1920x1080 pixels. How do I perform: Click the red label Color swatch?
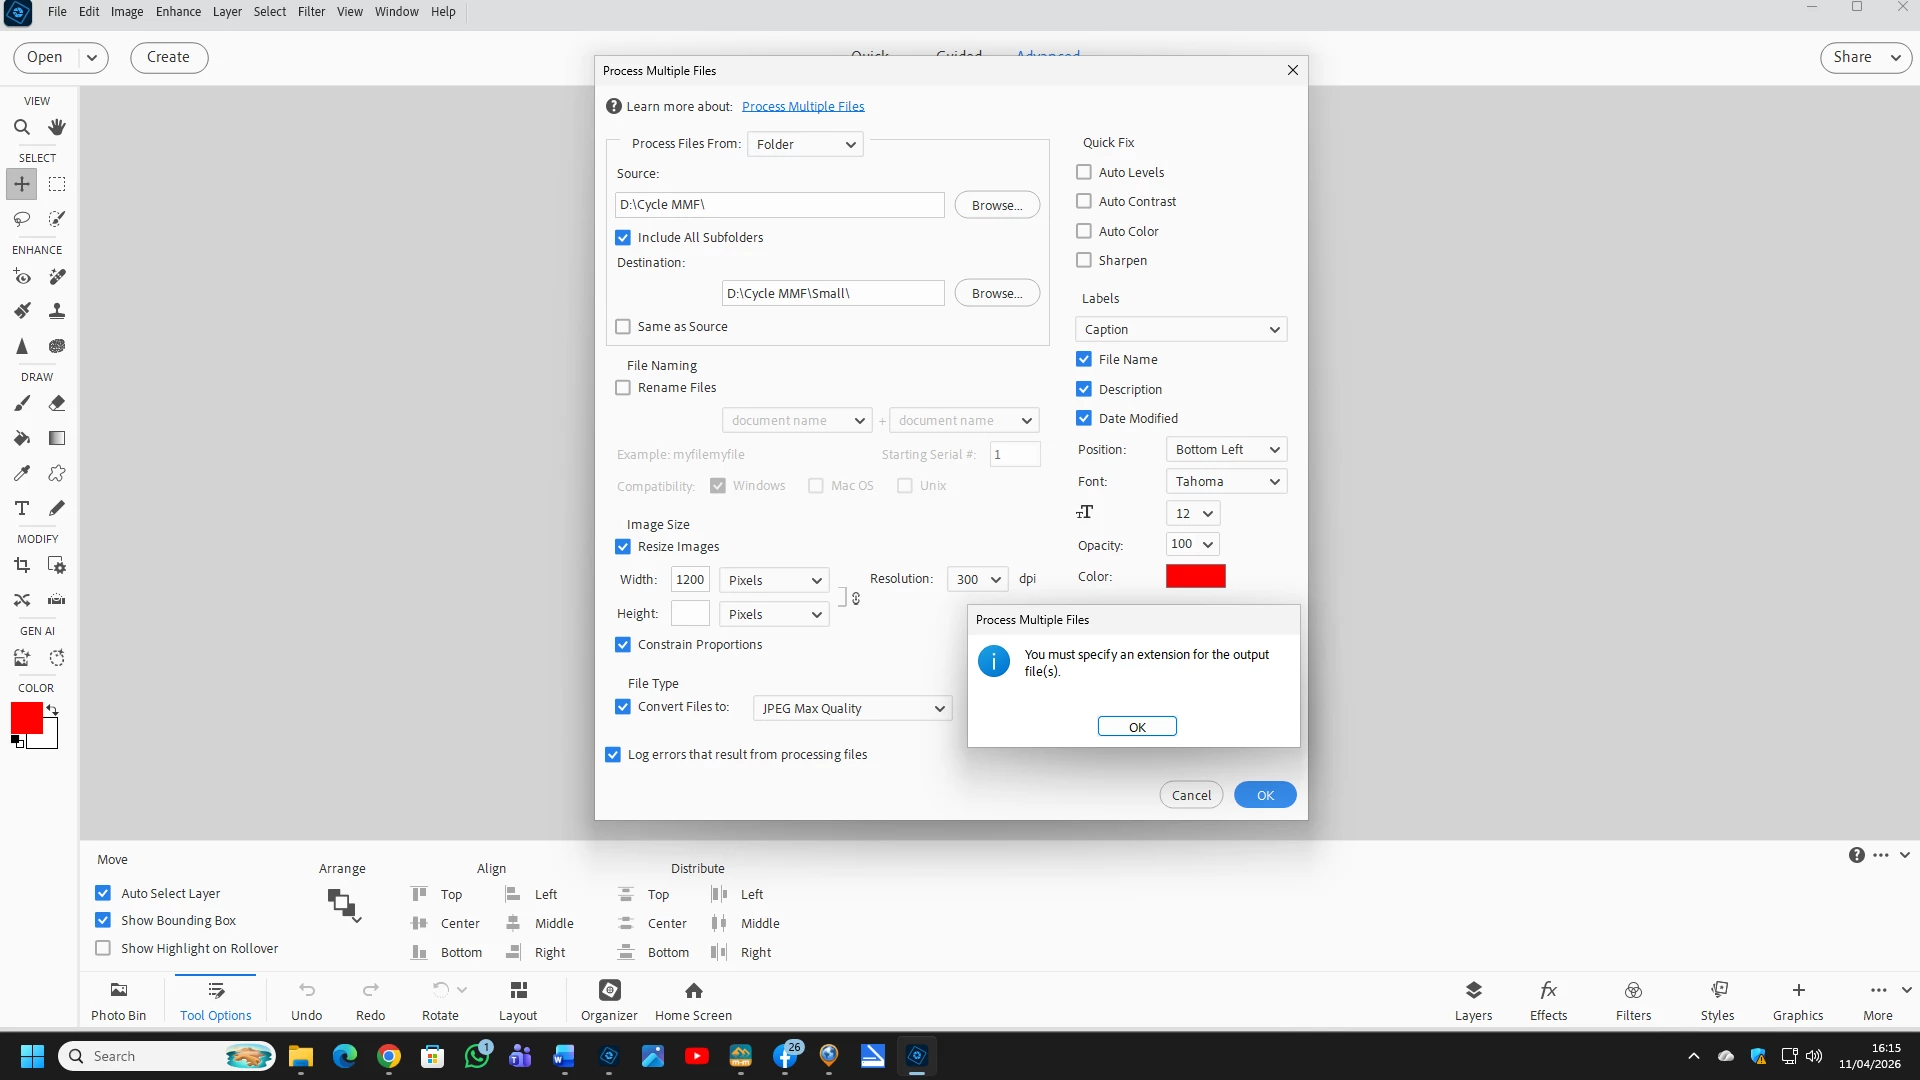click(1195, 576)
